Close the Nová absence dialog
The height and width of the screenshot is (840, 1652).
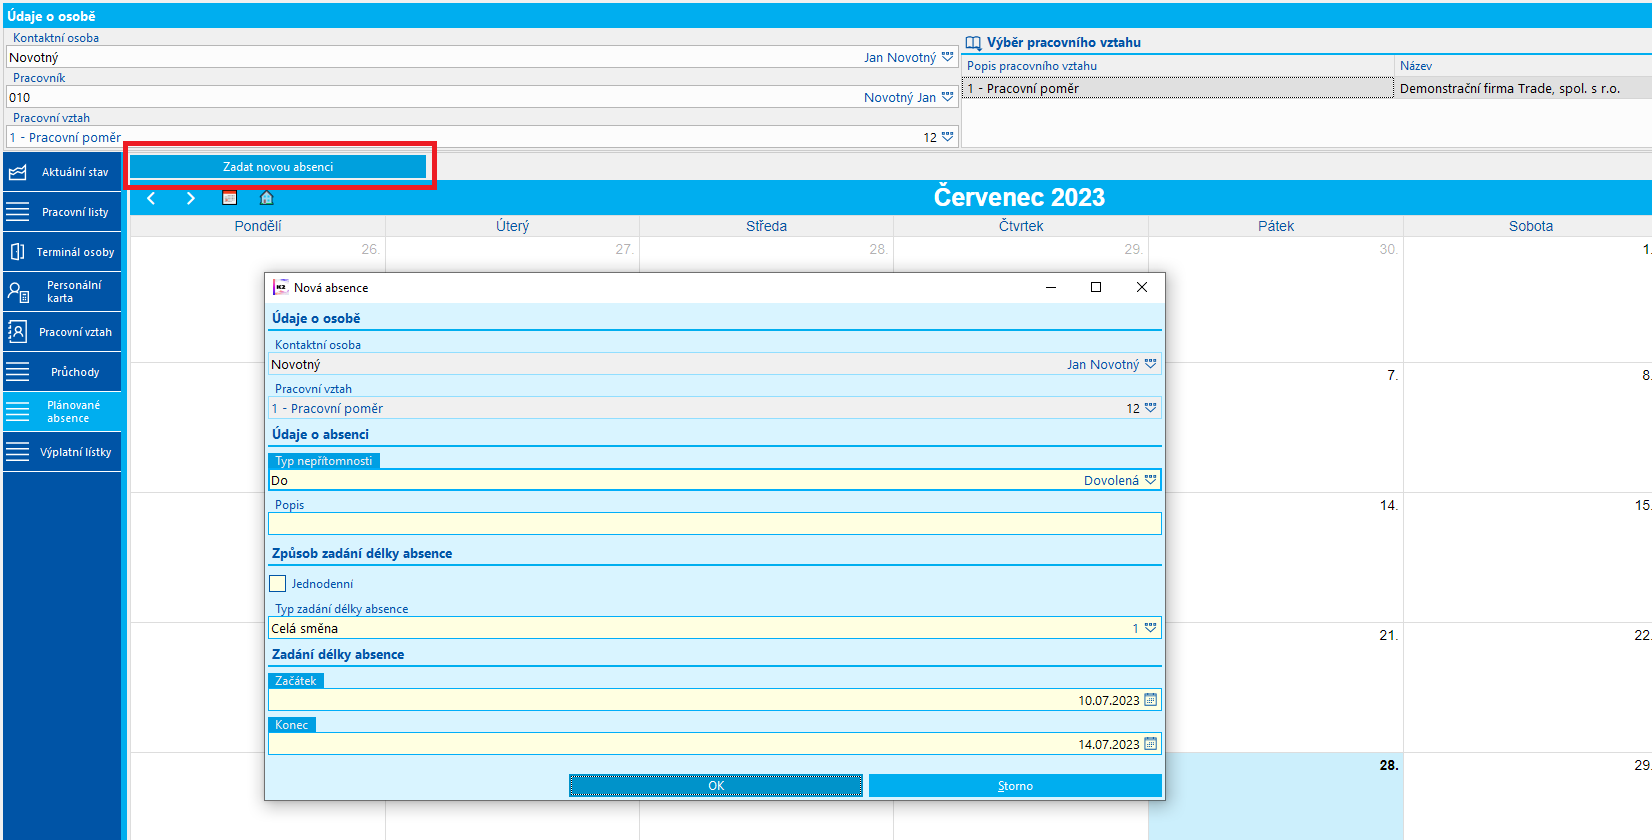(1141, 287)
